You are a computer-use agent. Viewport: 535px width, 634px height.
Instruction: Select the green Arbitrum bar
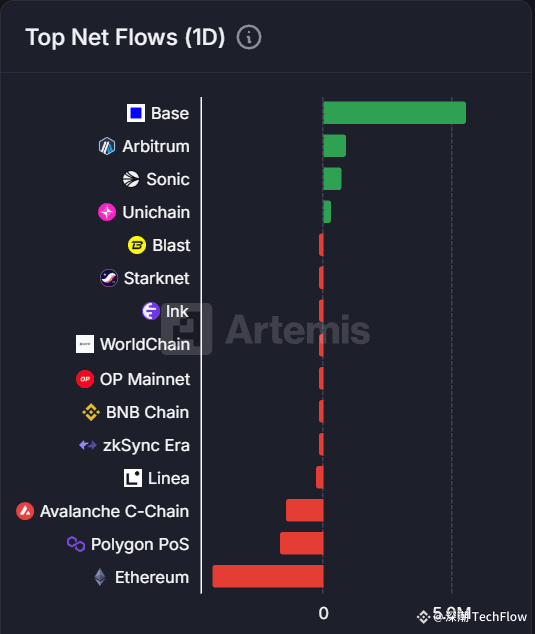click(x=335, y=146)
